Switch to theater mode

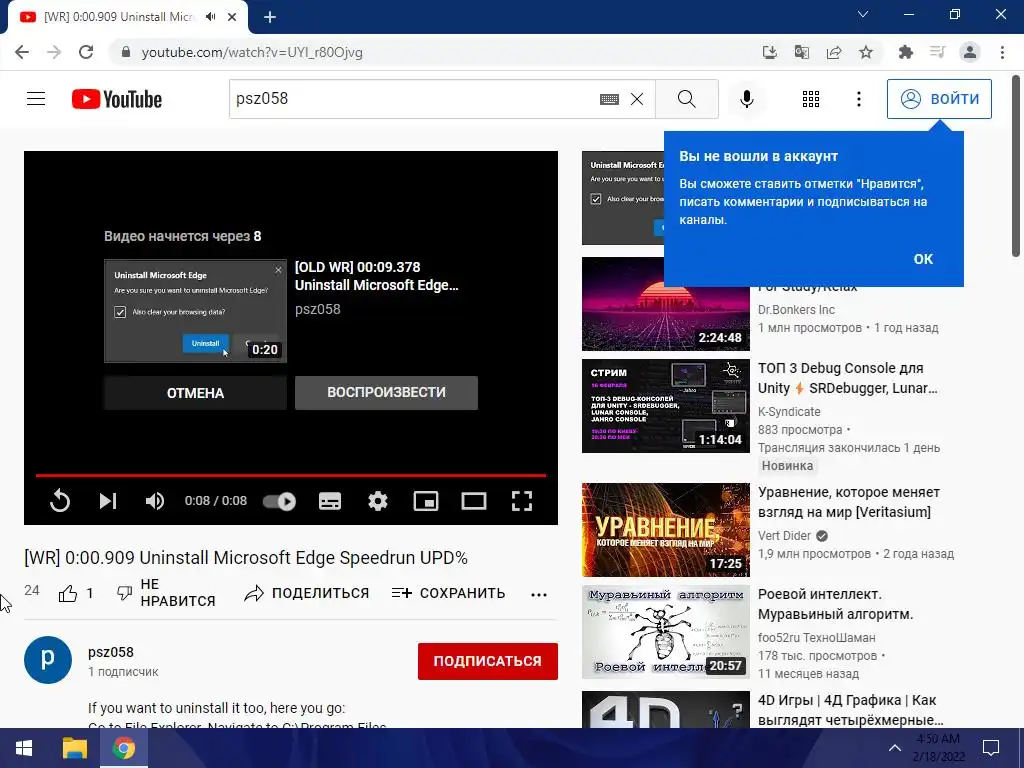[x=473, y=501]
